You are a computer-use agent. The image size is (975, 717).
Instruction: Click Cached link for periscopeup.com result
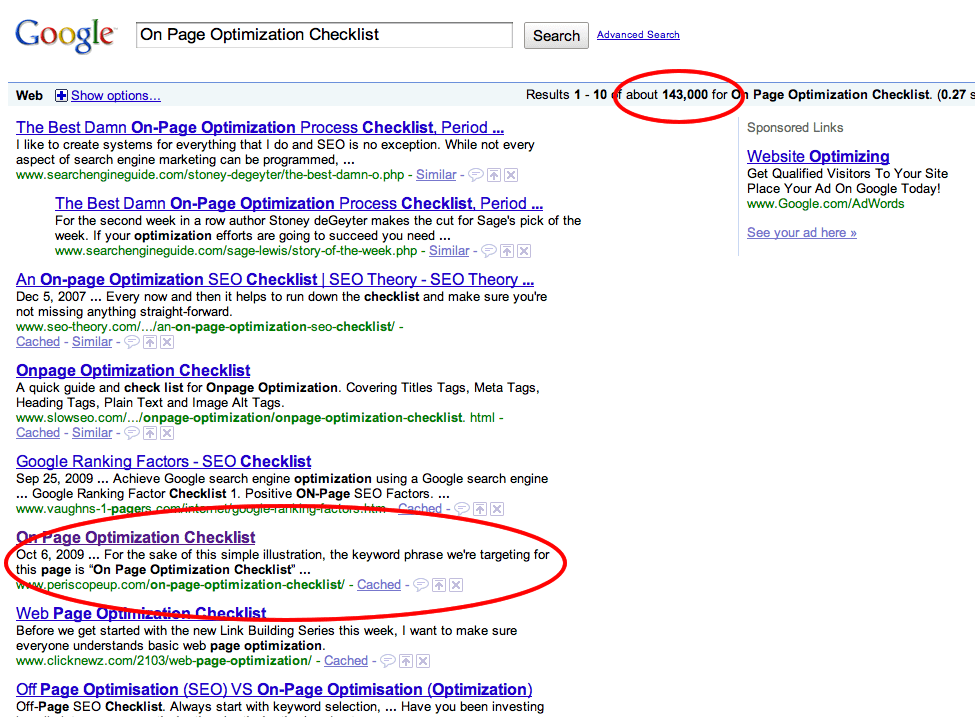pyautogui.click(x=379, y=585)
